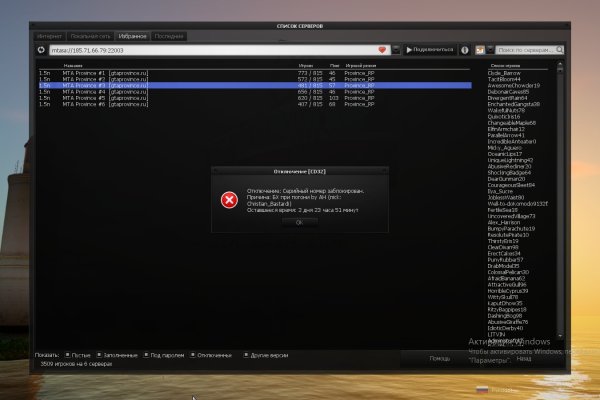Click the refresh icon left of address bar
This screenshot has width=600, height=400.
(x=42, y=49)
